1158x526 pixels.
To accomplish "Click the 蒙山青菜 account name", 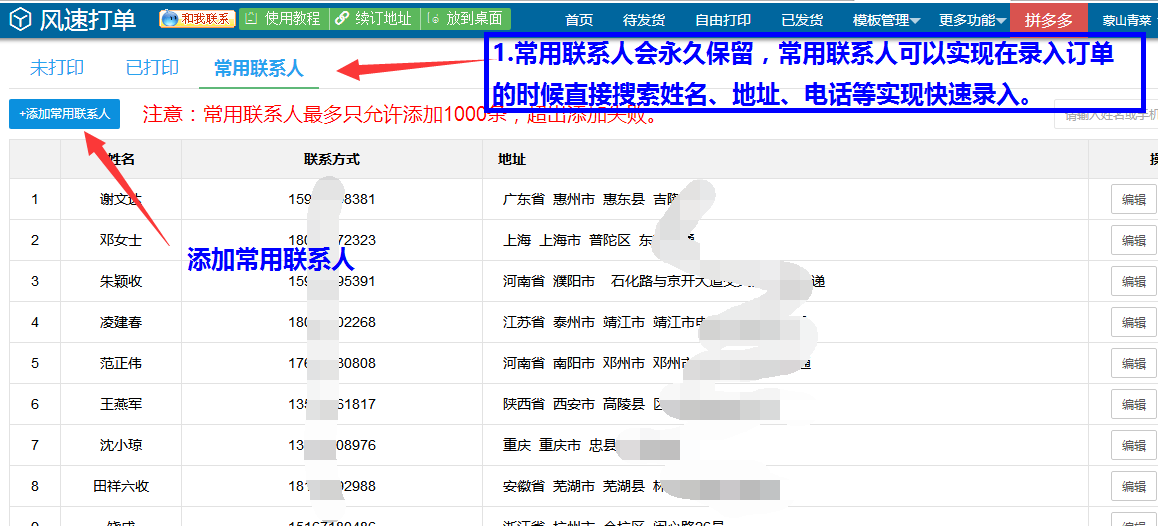I will (x=1127, y=21).
